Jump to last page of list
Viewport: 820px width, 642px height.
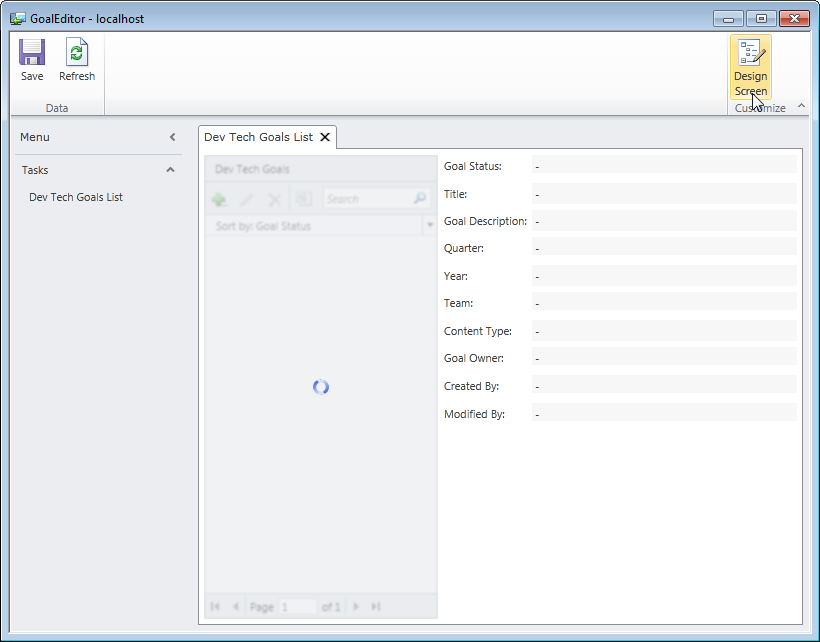coord(376,607)
